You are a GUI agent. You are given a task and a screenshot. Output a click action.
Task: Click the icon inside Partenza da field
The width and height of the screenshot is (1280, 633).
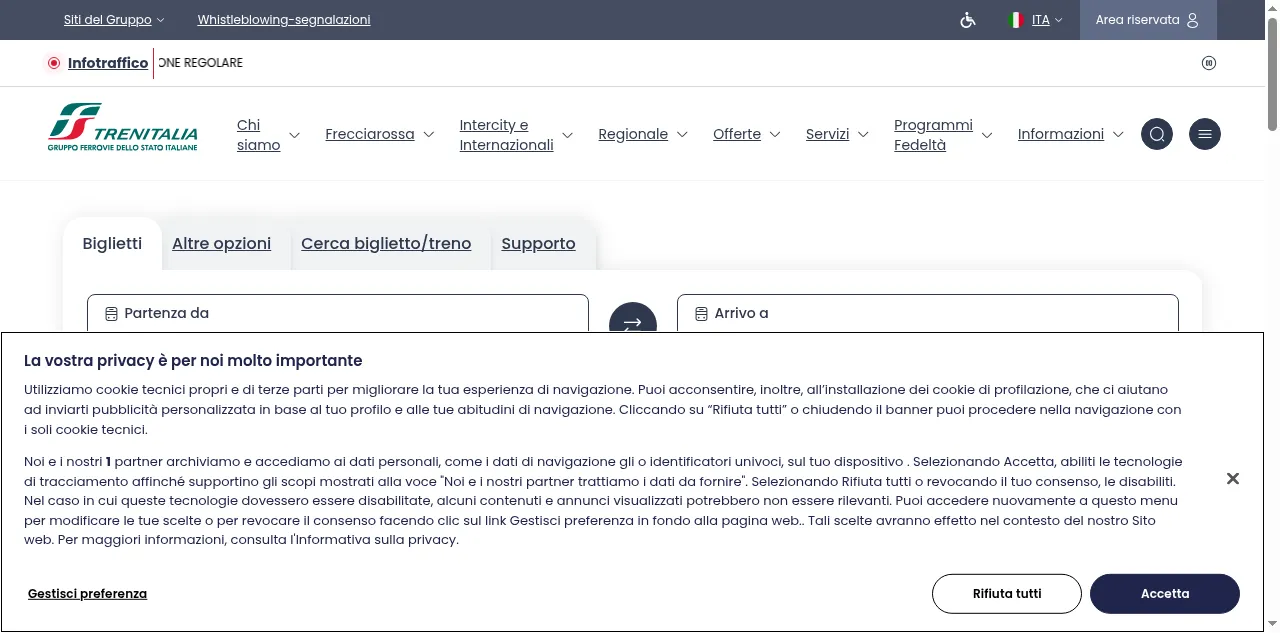click(x=112, y=313)
